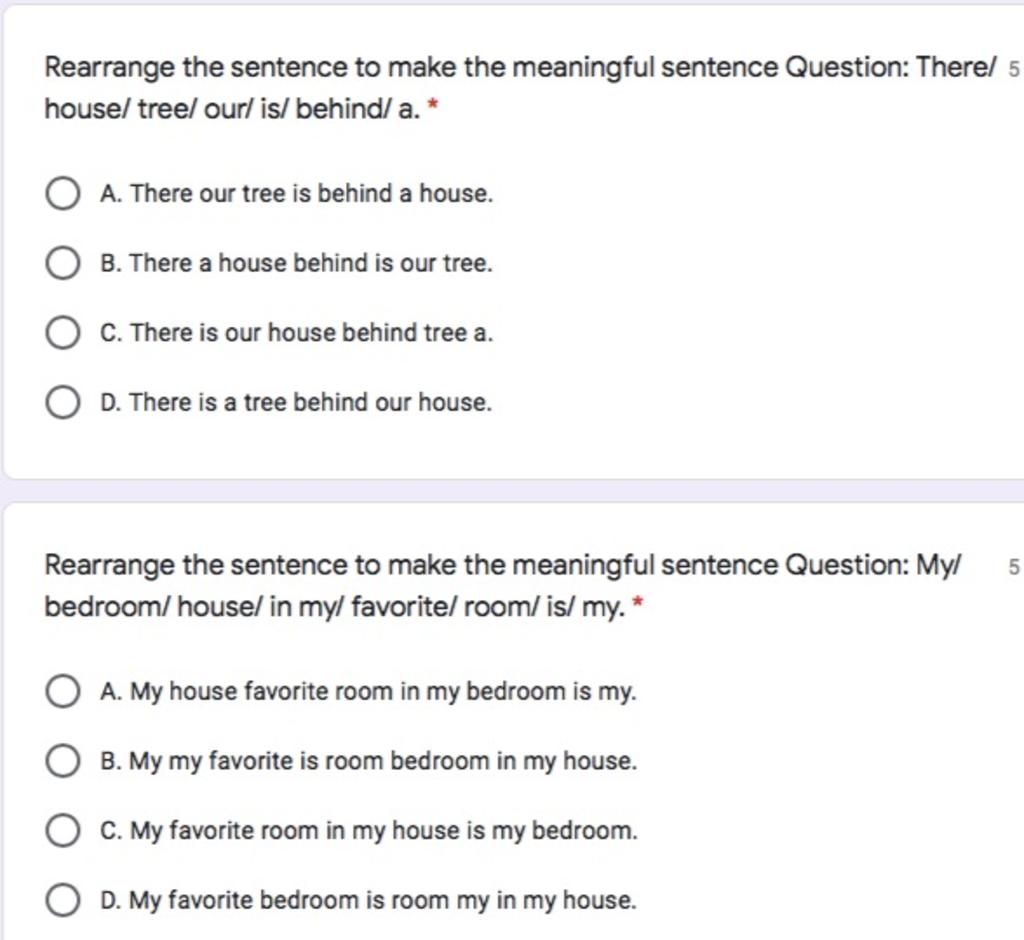Select radio option D 'My favorite bedroom is room my in my house'
This screenshot has height=940, width=1024.
63,900
